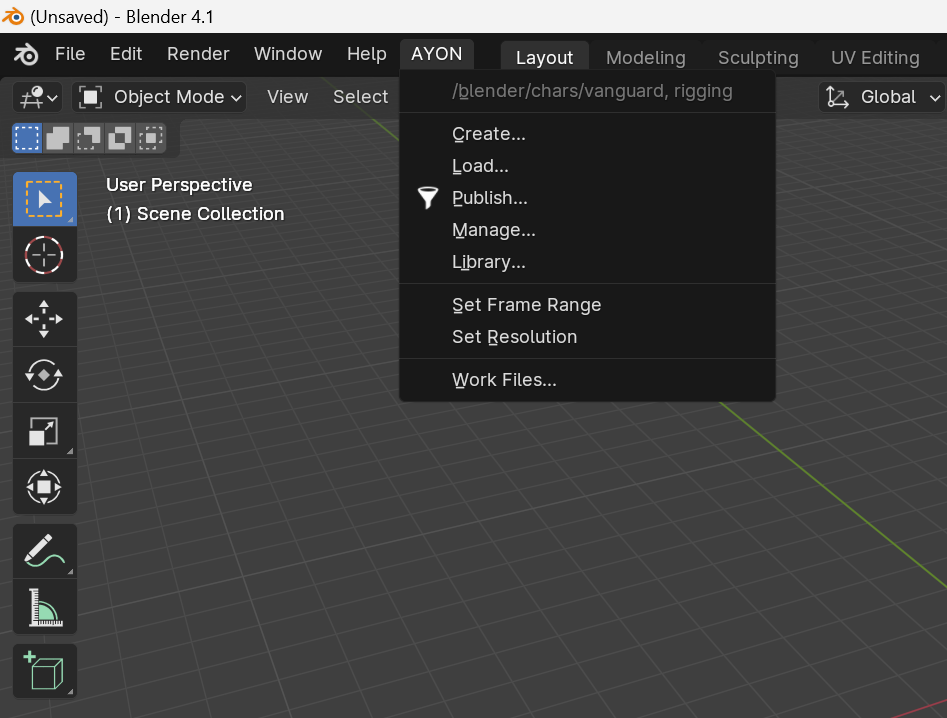Activate the Annotate pencil tool

[45, 551]
